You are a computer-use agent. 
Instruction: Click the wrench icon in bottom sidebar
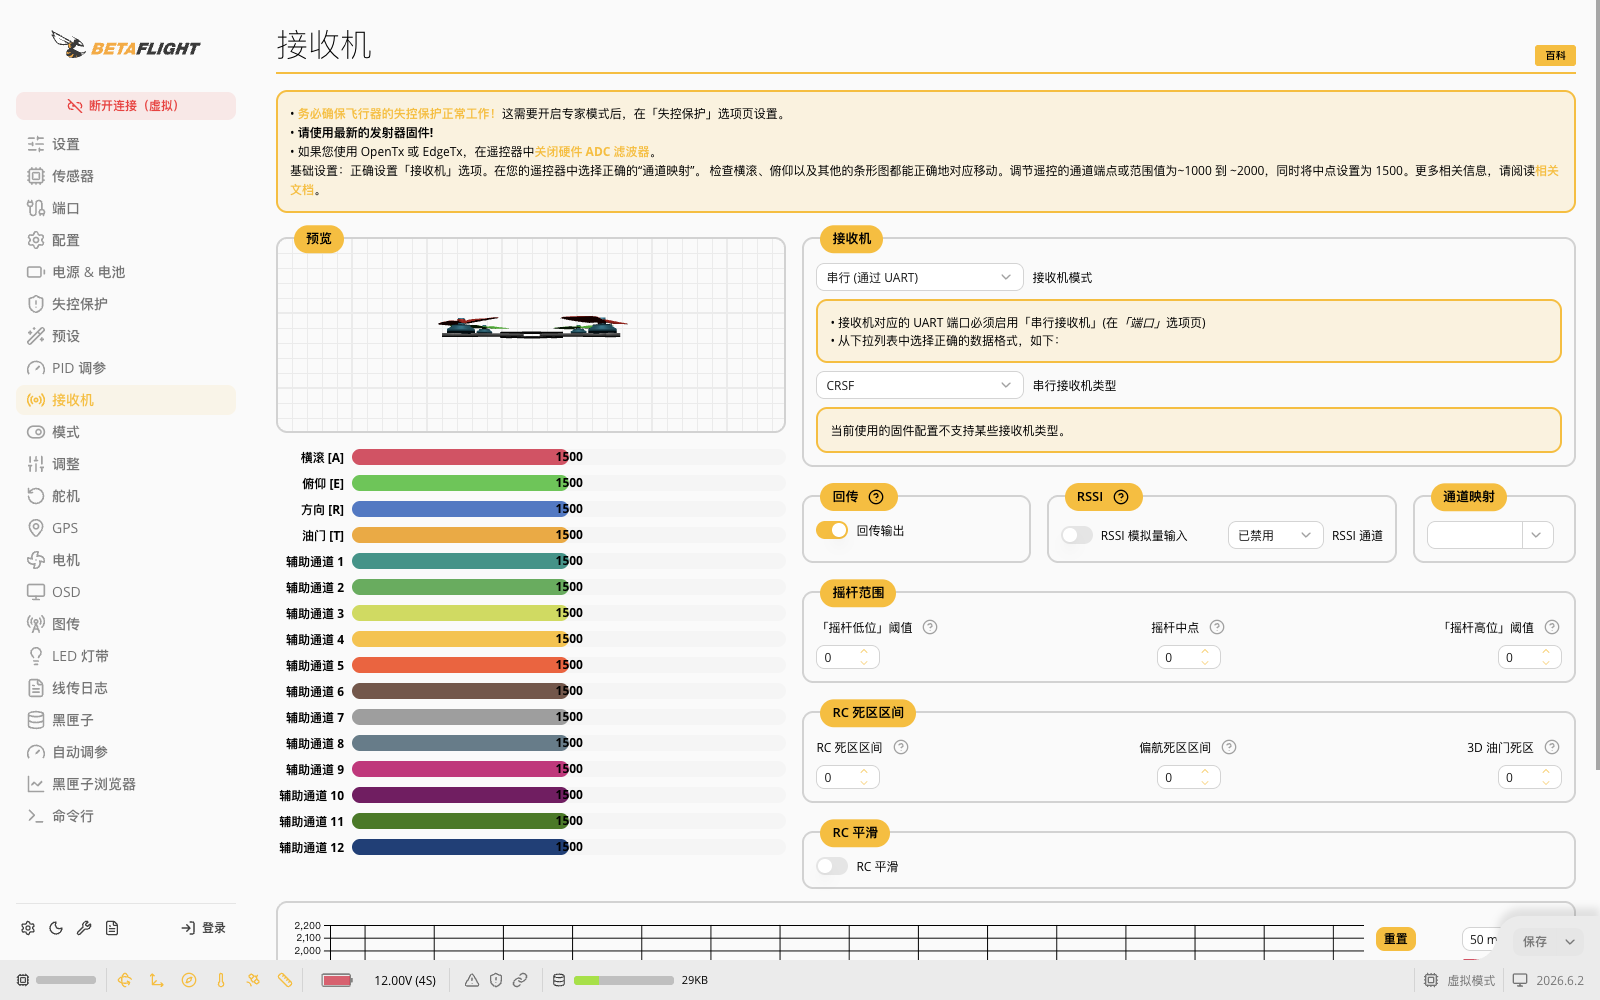84,928
